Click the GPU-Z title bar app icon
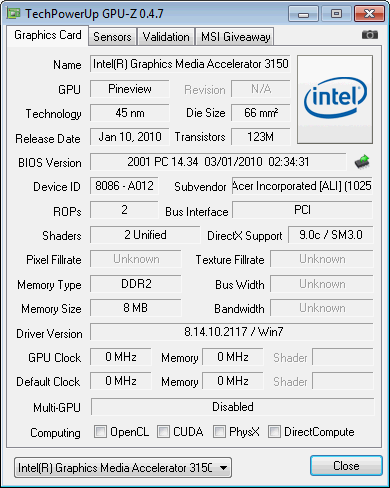 point(14,14)
